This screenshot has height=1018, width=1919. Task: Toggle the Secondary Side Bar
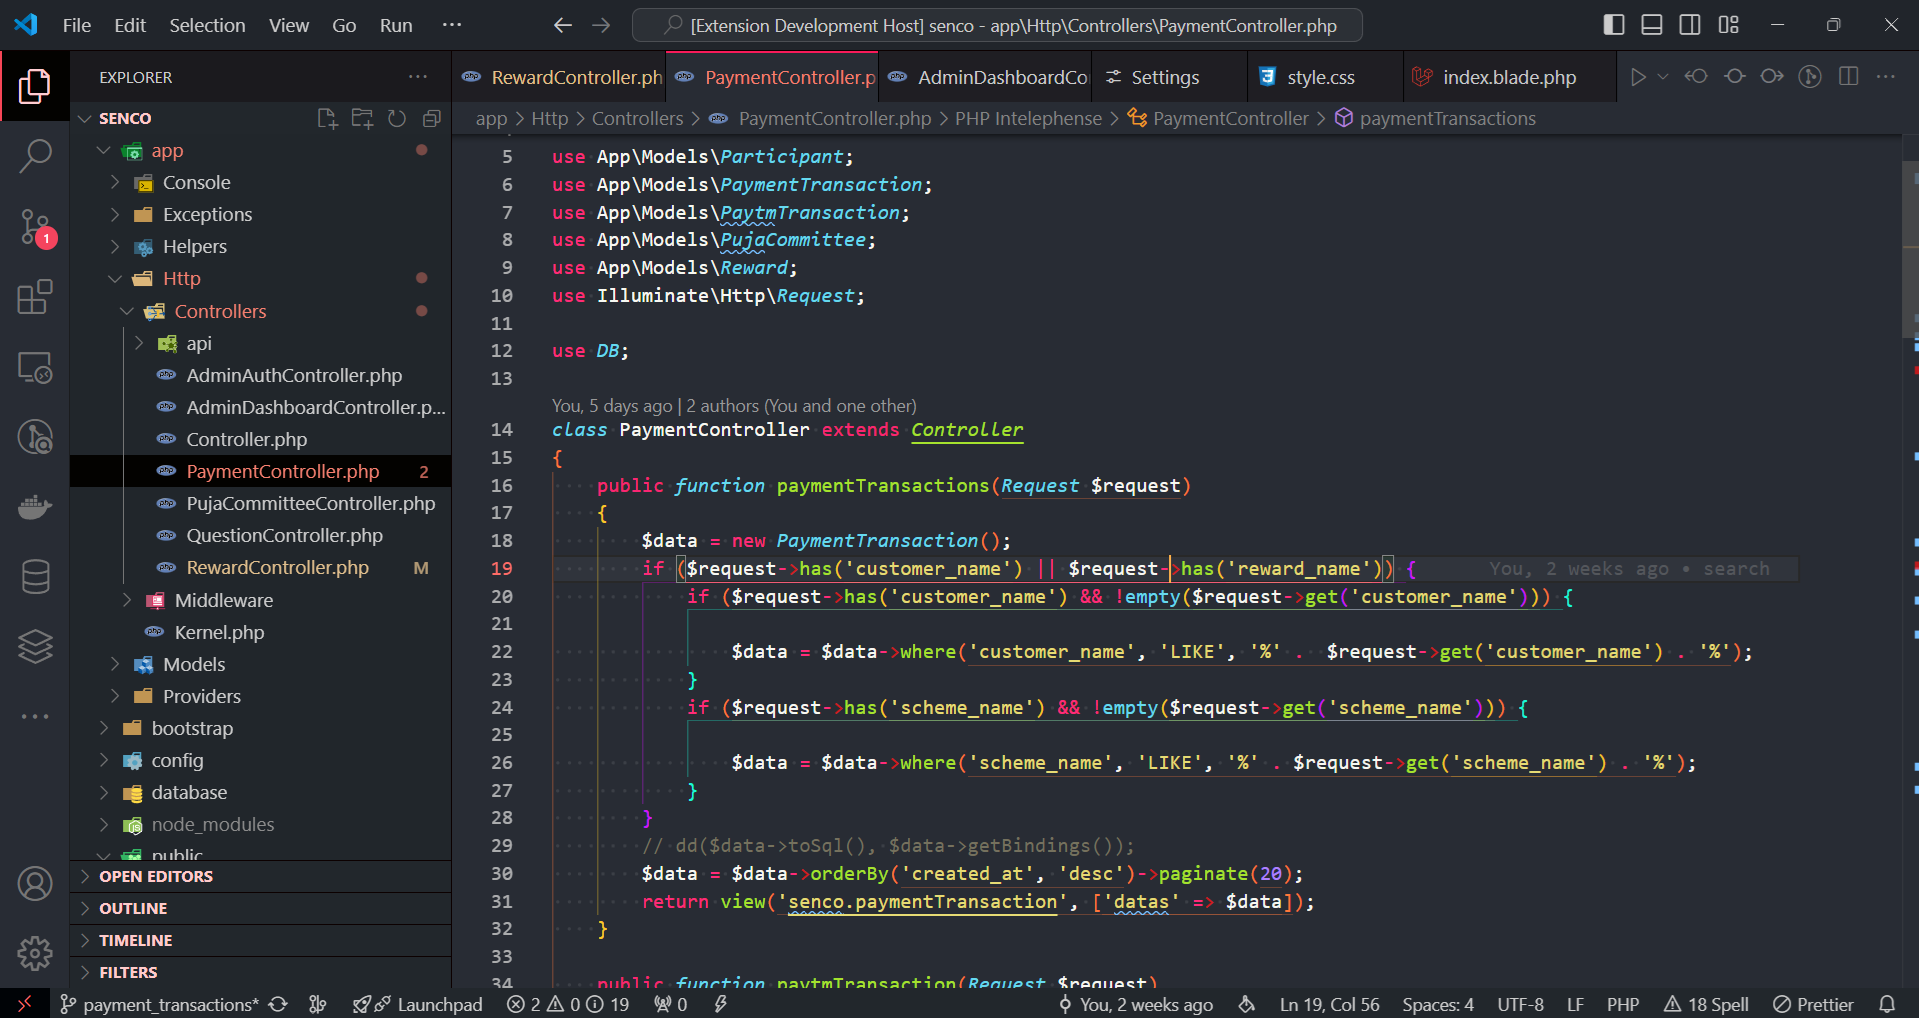(1690, 24)
